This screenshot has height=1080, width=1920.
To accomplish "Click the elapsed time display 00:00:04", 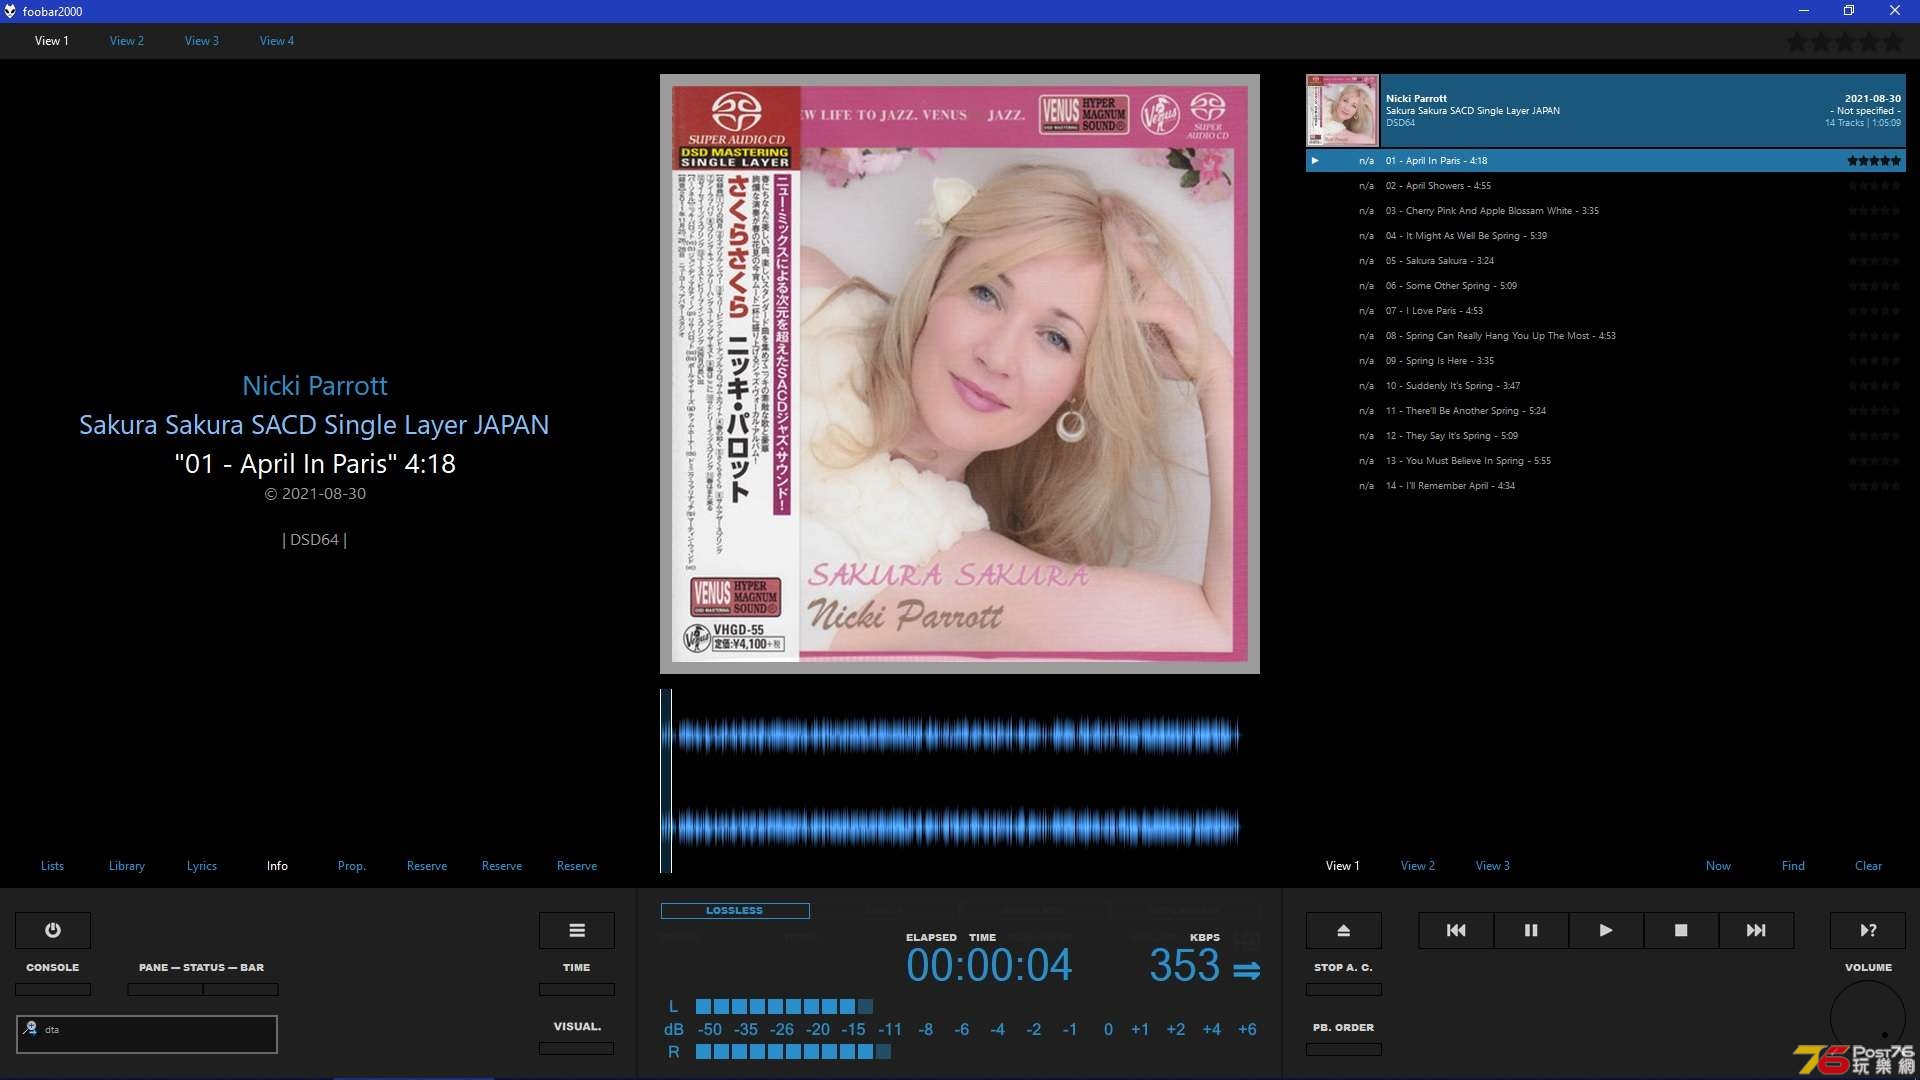I will point(989,966).
